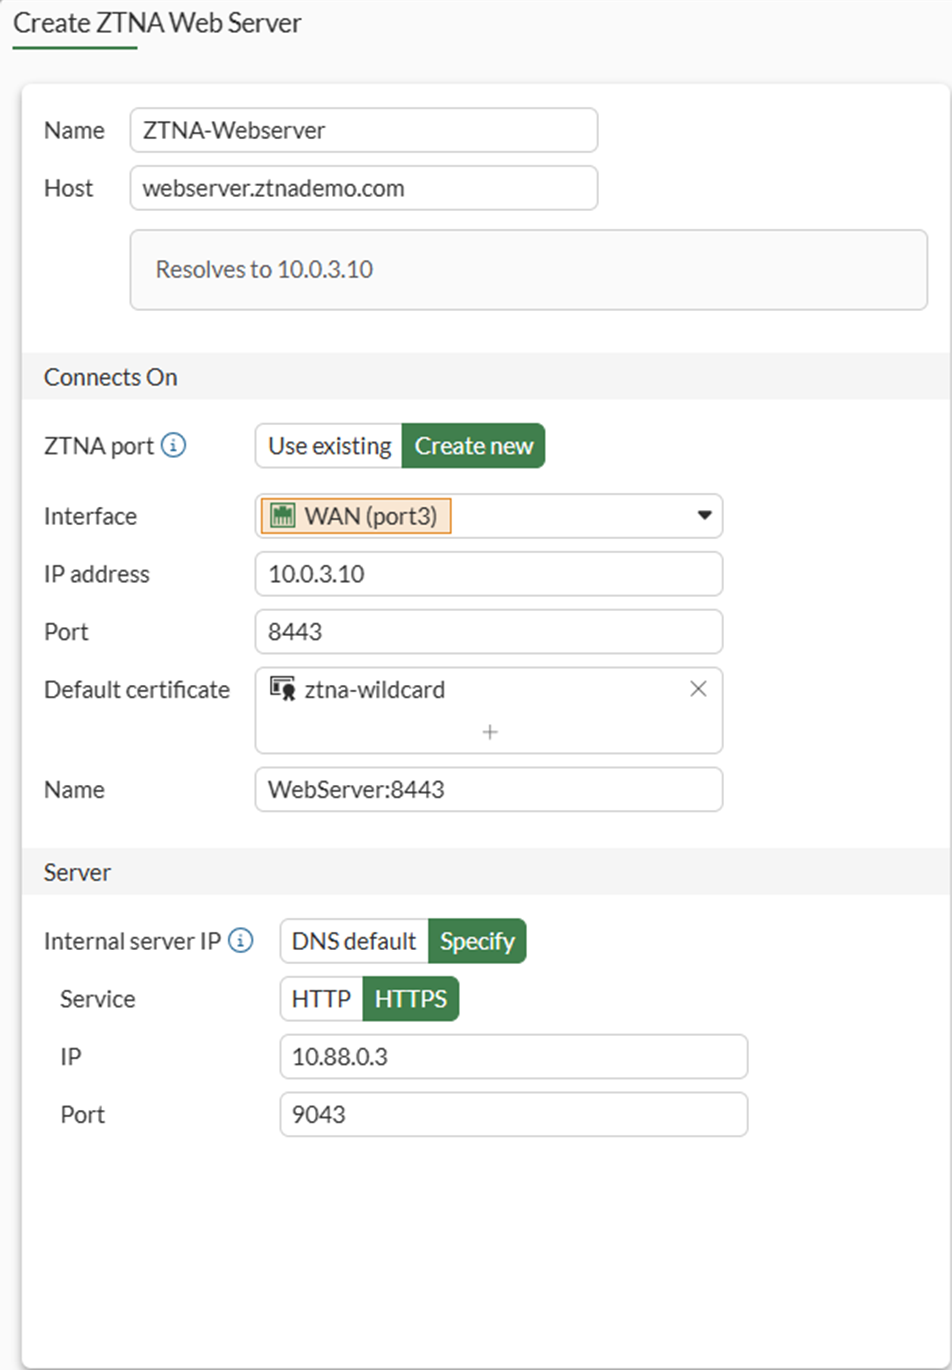Select Use existing ZTNA port
Screen dimensions: 952x1370
click(x=329, y=446)
